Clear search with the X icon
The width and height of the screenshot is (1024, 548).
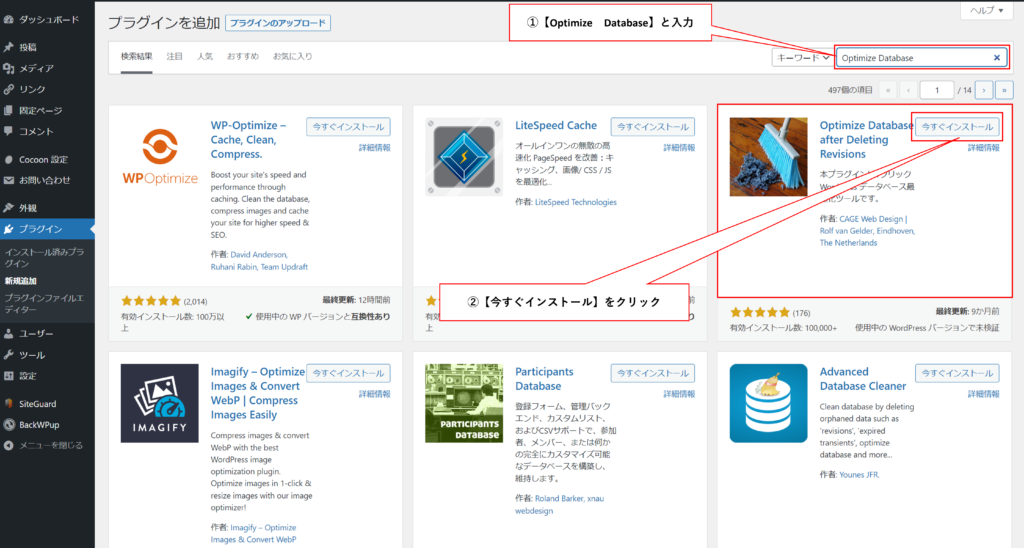997,57
